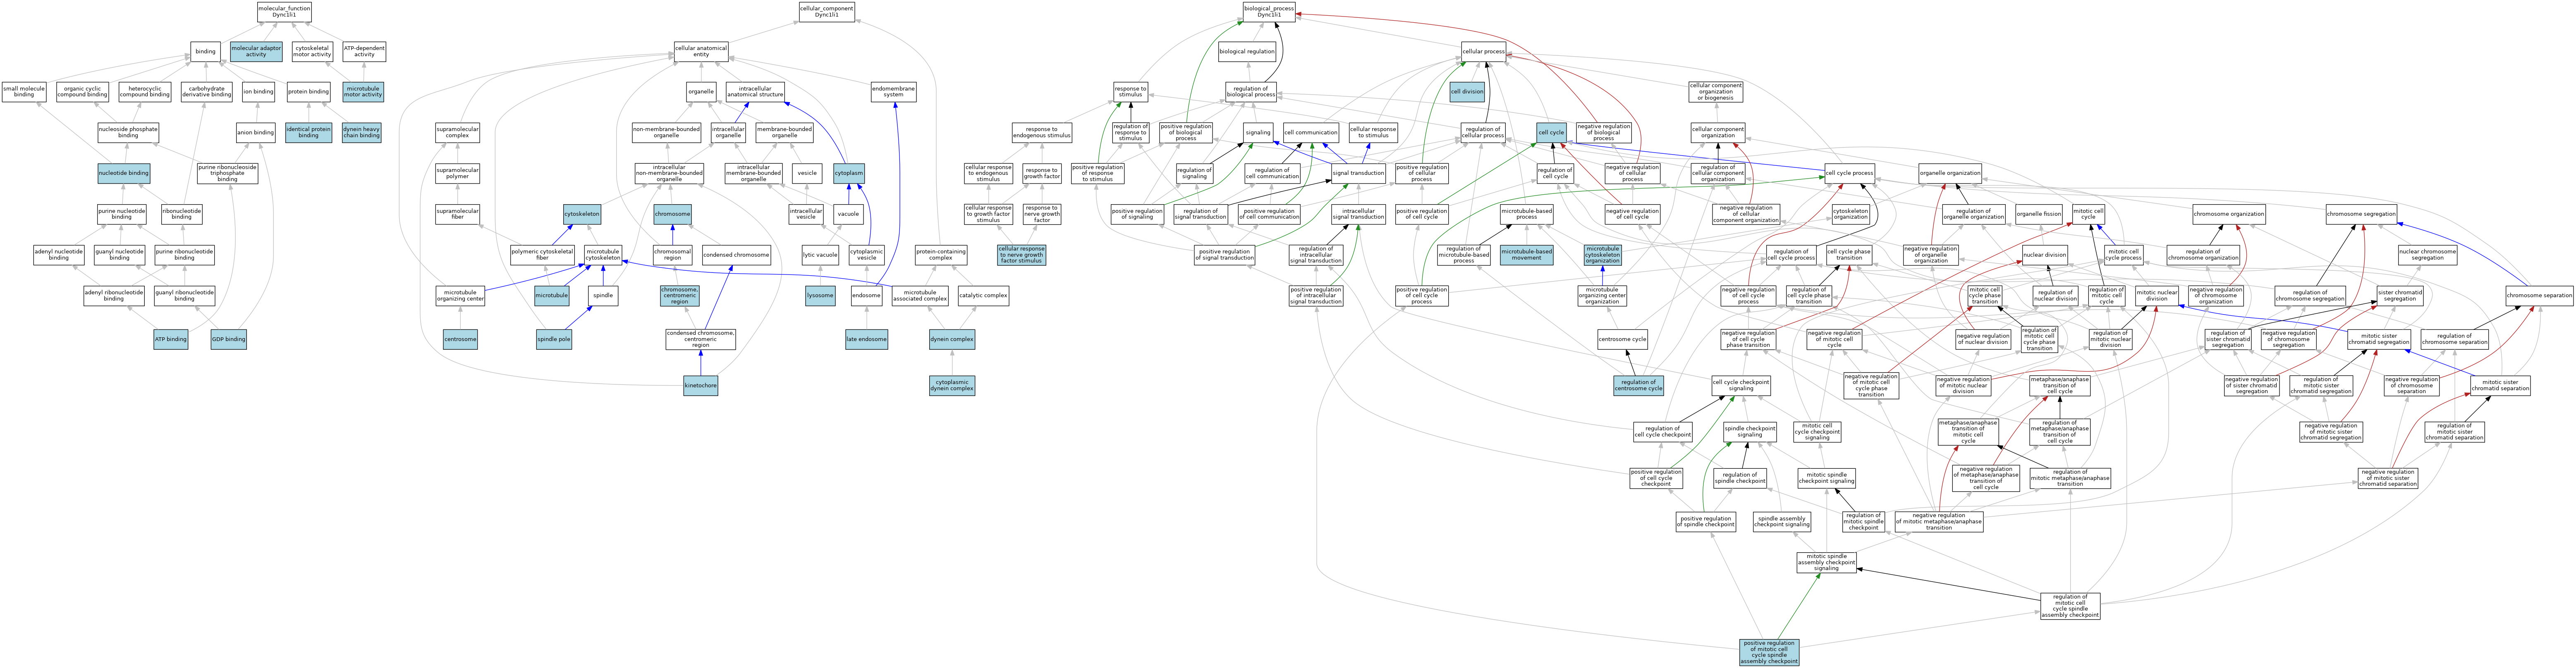Select the 'chromosome organization' node
2576x668 pixels.
[x=2229, y=214]
